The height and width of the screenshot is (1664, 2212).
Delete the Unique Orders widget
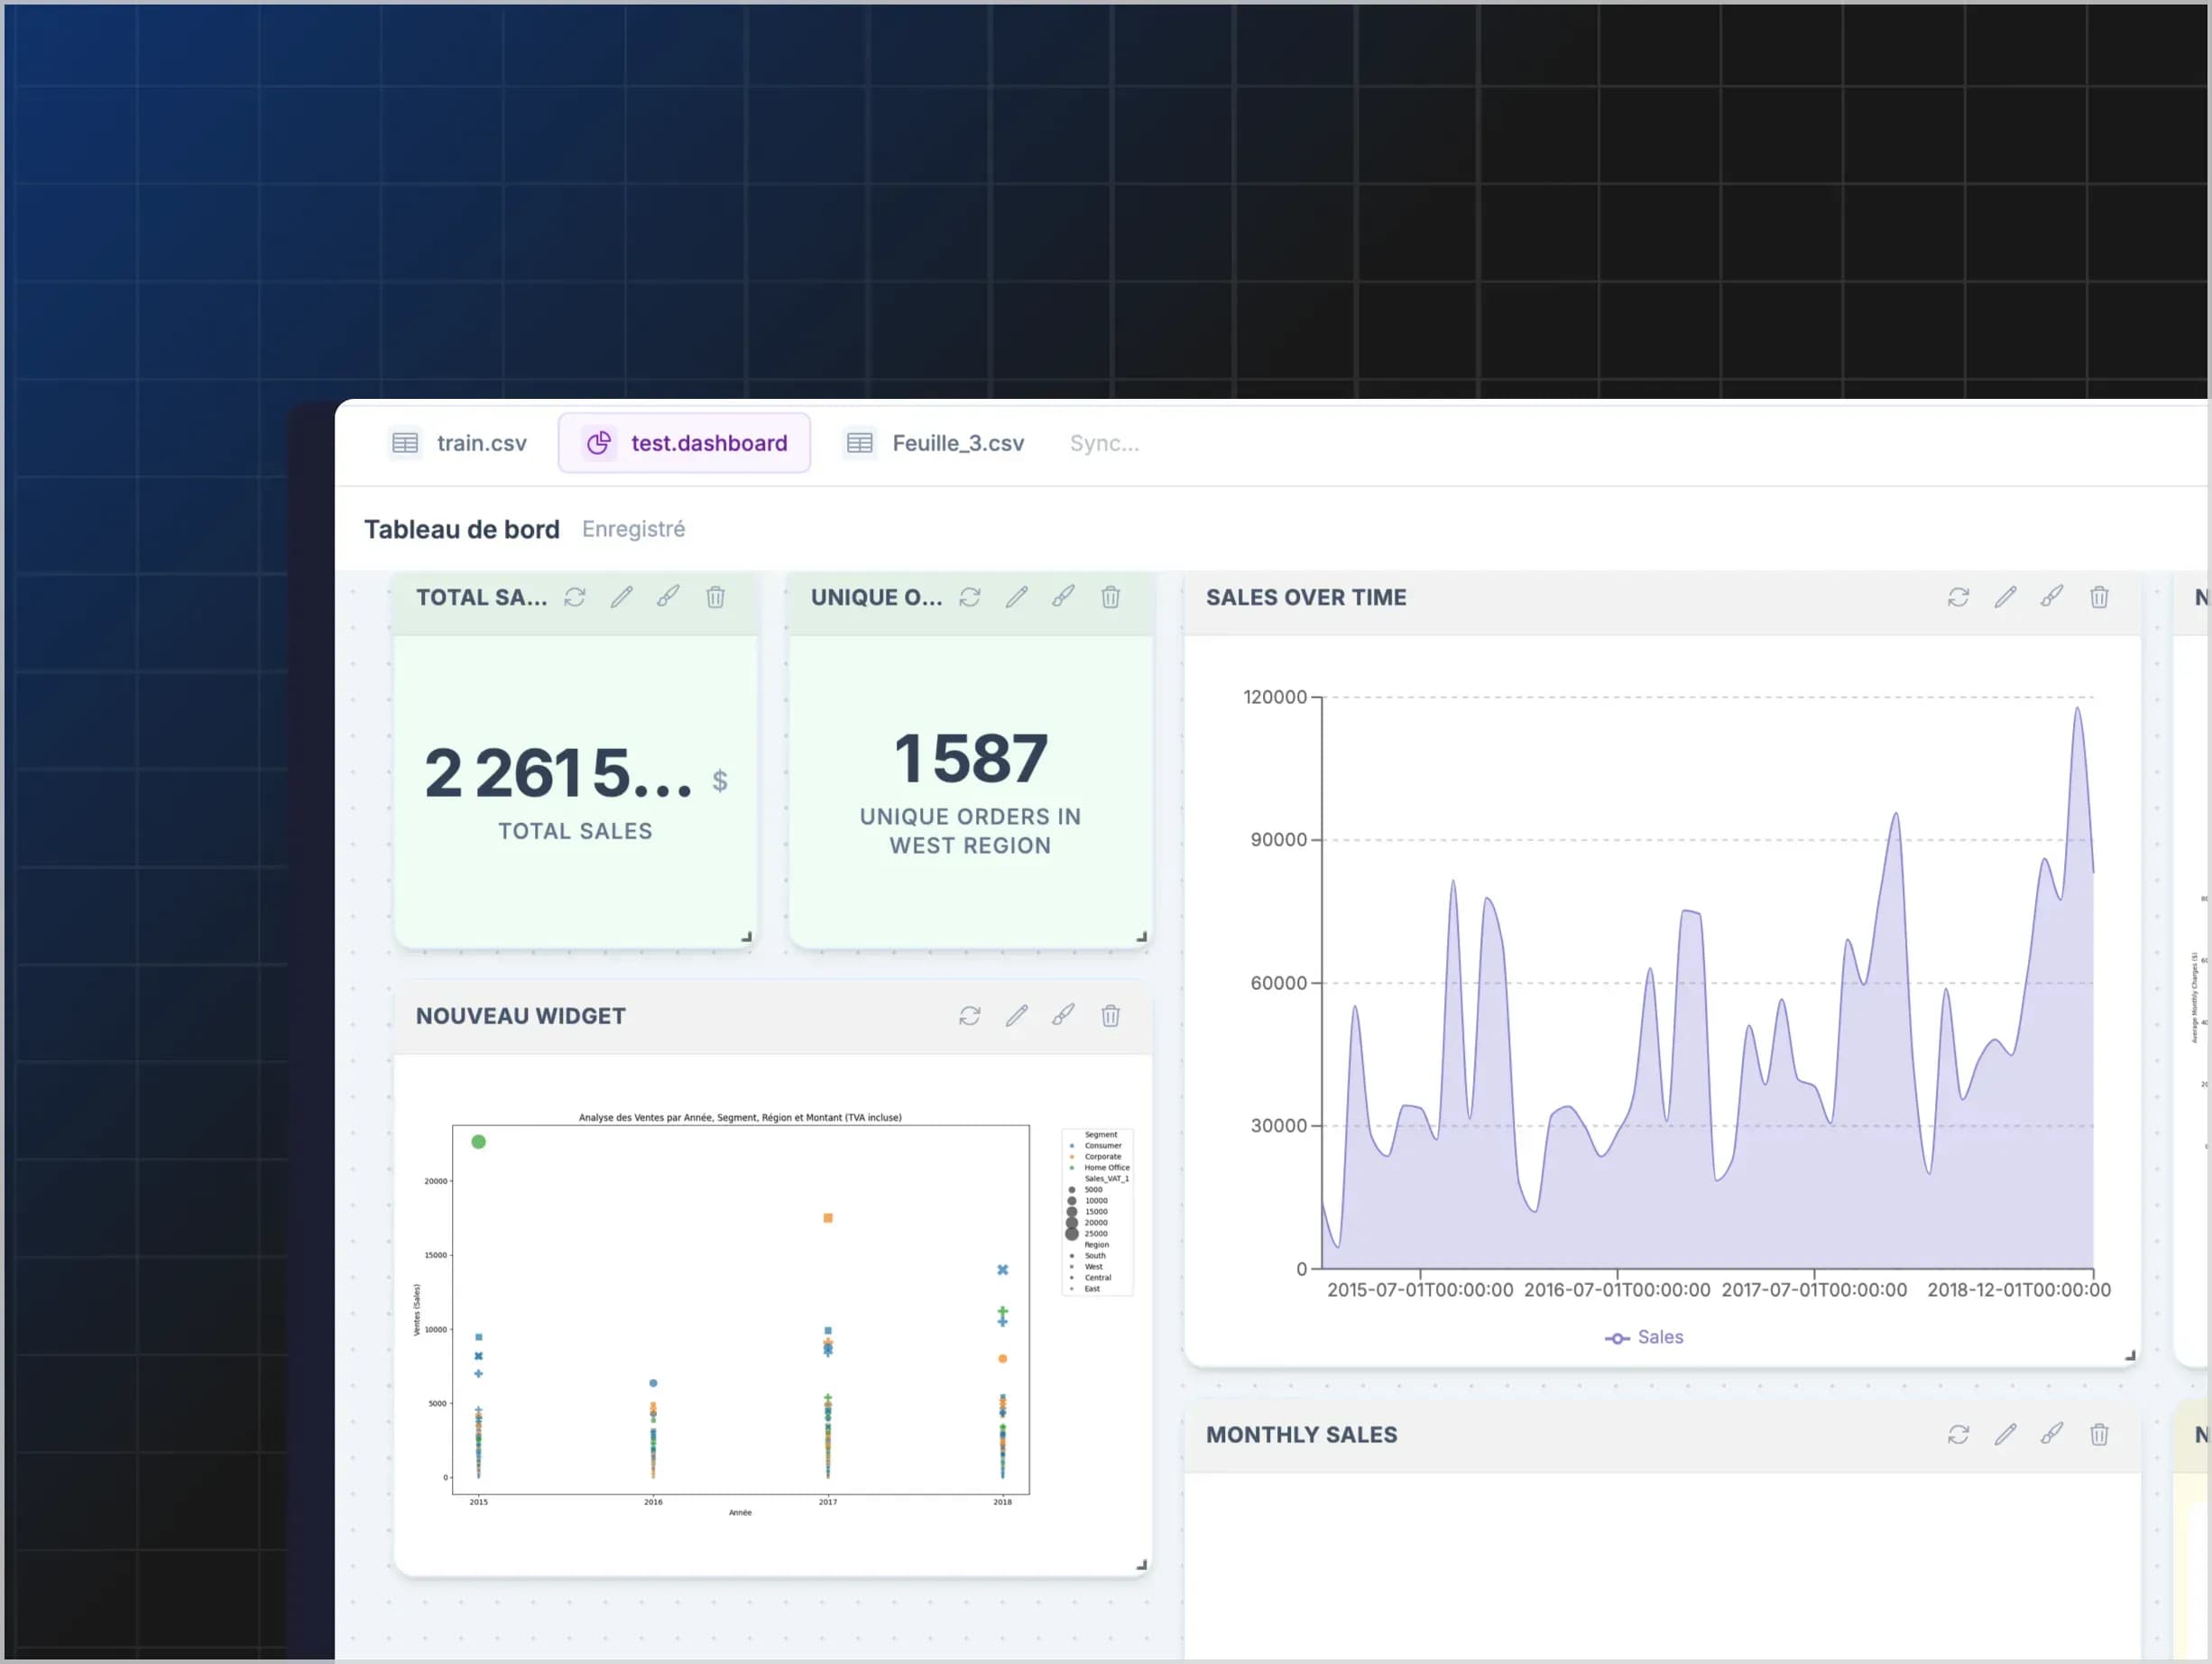pyautogui.click(x=1111, y=597)
